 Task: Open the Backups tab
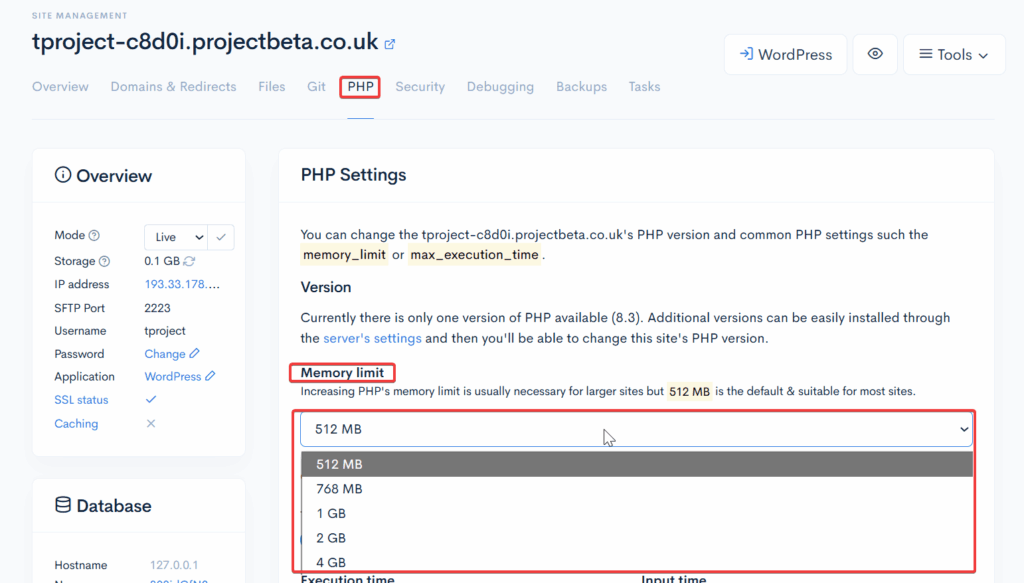click(581, 87)
